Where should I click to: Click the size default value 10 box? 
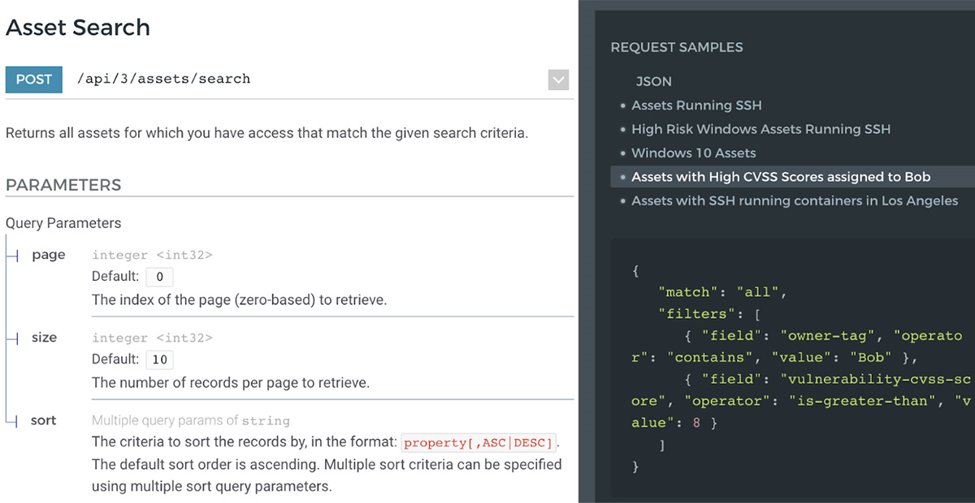coord(159,359)
